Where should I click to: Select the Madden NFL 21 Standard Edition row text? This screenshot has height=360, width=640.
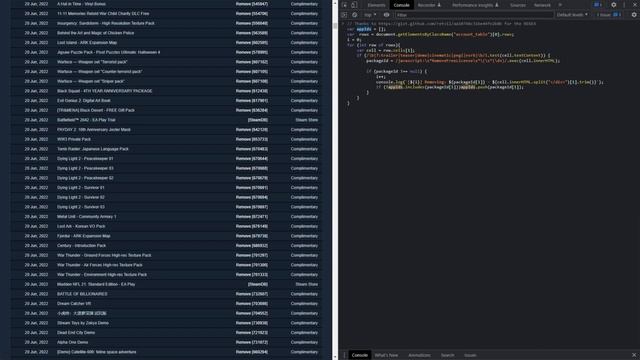point(96,284)
